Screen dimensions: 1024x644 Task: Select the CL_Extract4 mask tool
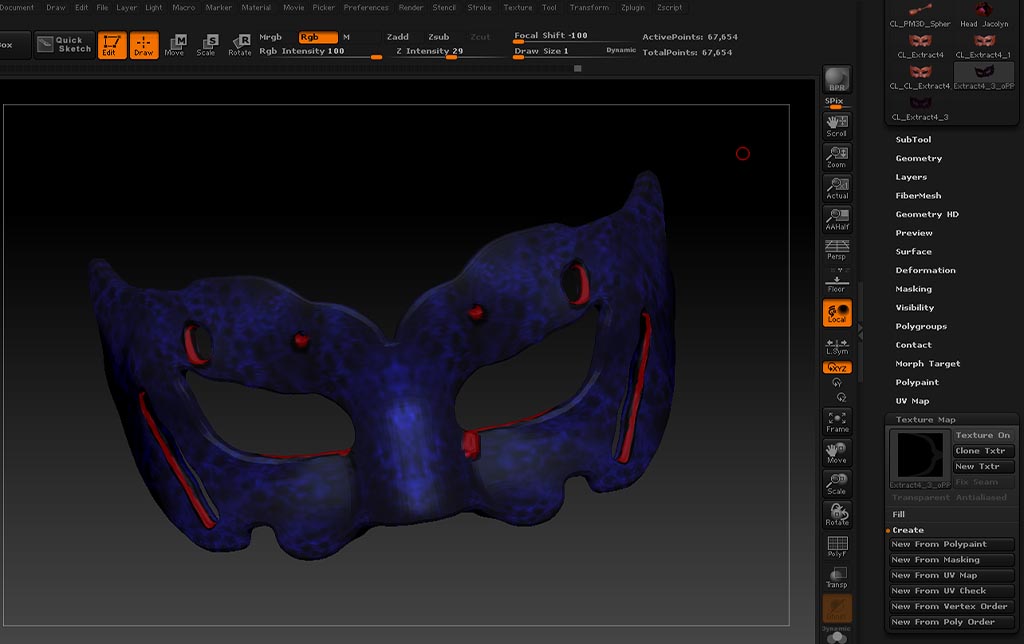[x=920, y=46]
